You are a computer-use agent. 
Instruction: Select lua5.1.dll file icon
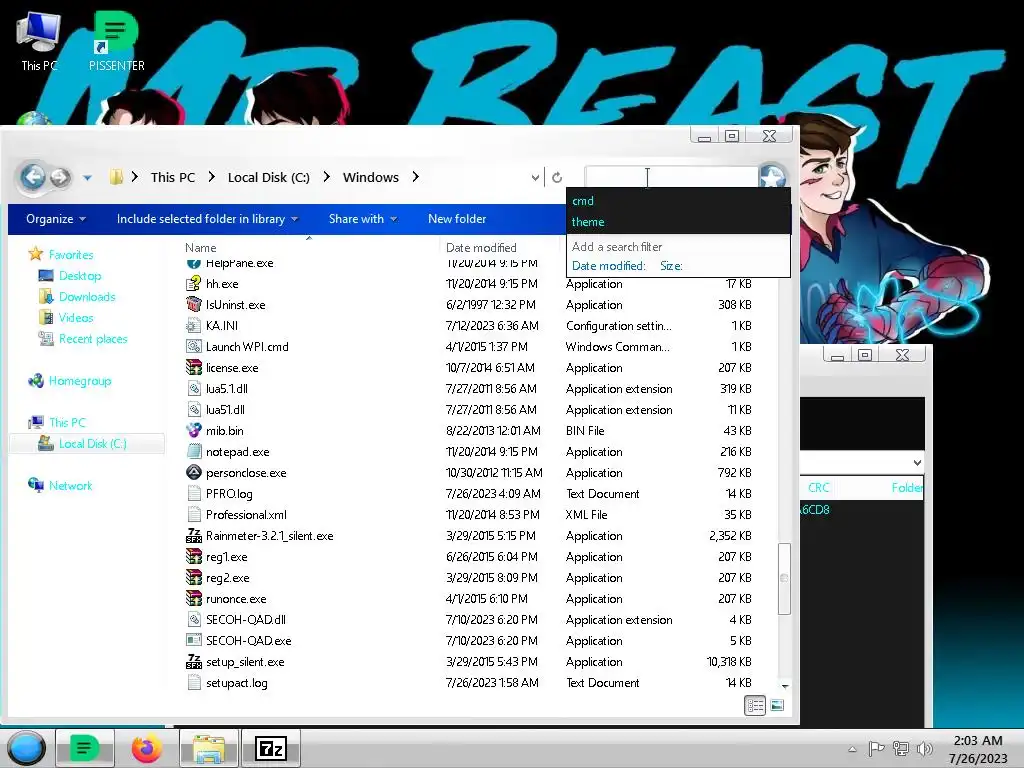(x=193, y=389)
